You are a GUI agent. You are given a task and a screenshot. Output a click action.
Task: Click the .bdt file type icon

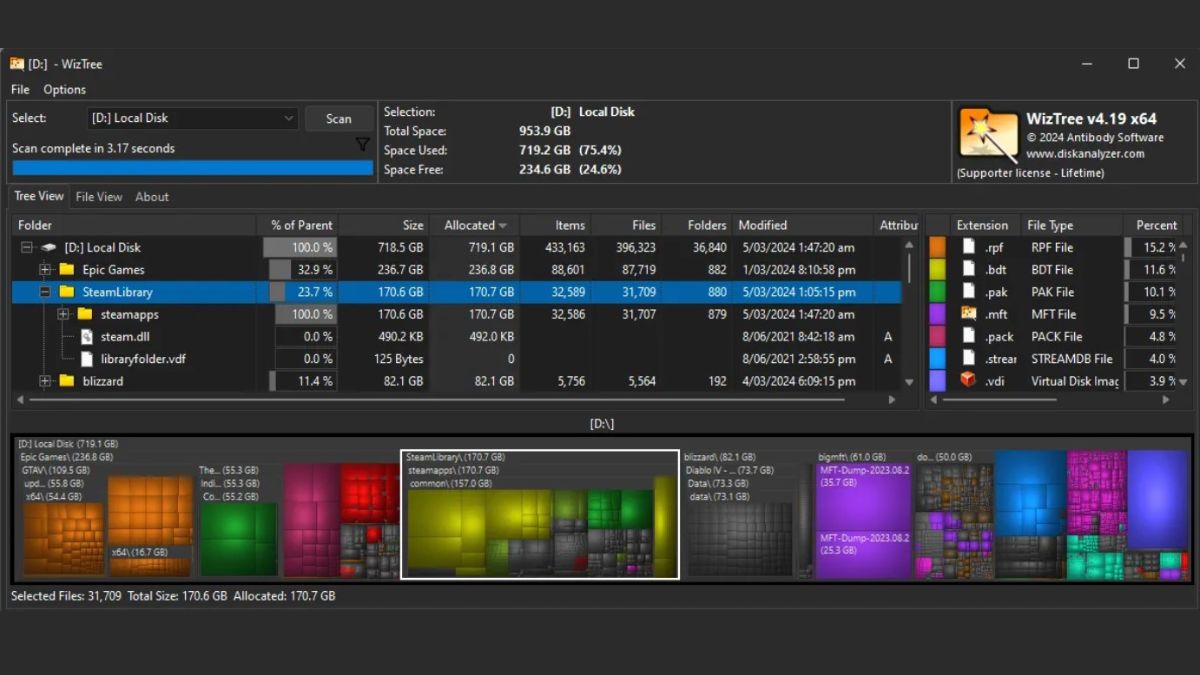968,270
